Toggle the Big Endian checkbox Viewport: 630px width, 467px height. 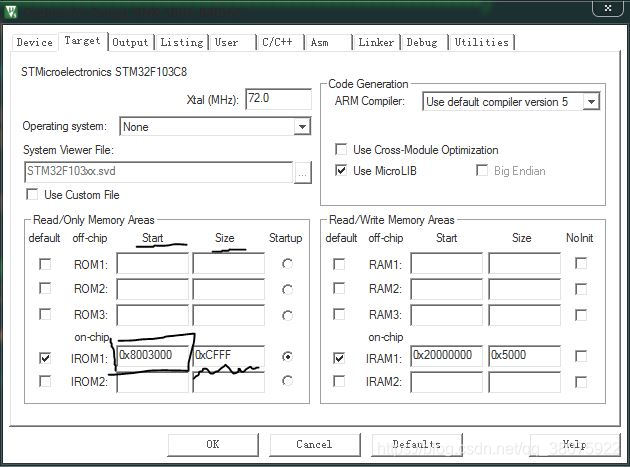coord(481,170)
